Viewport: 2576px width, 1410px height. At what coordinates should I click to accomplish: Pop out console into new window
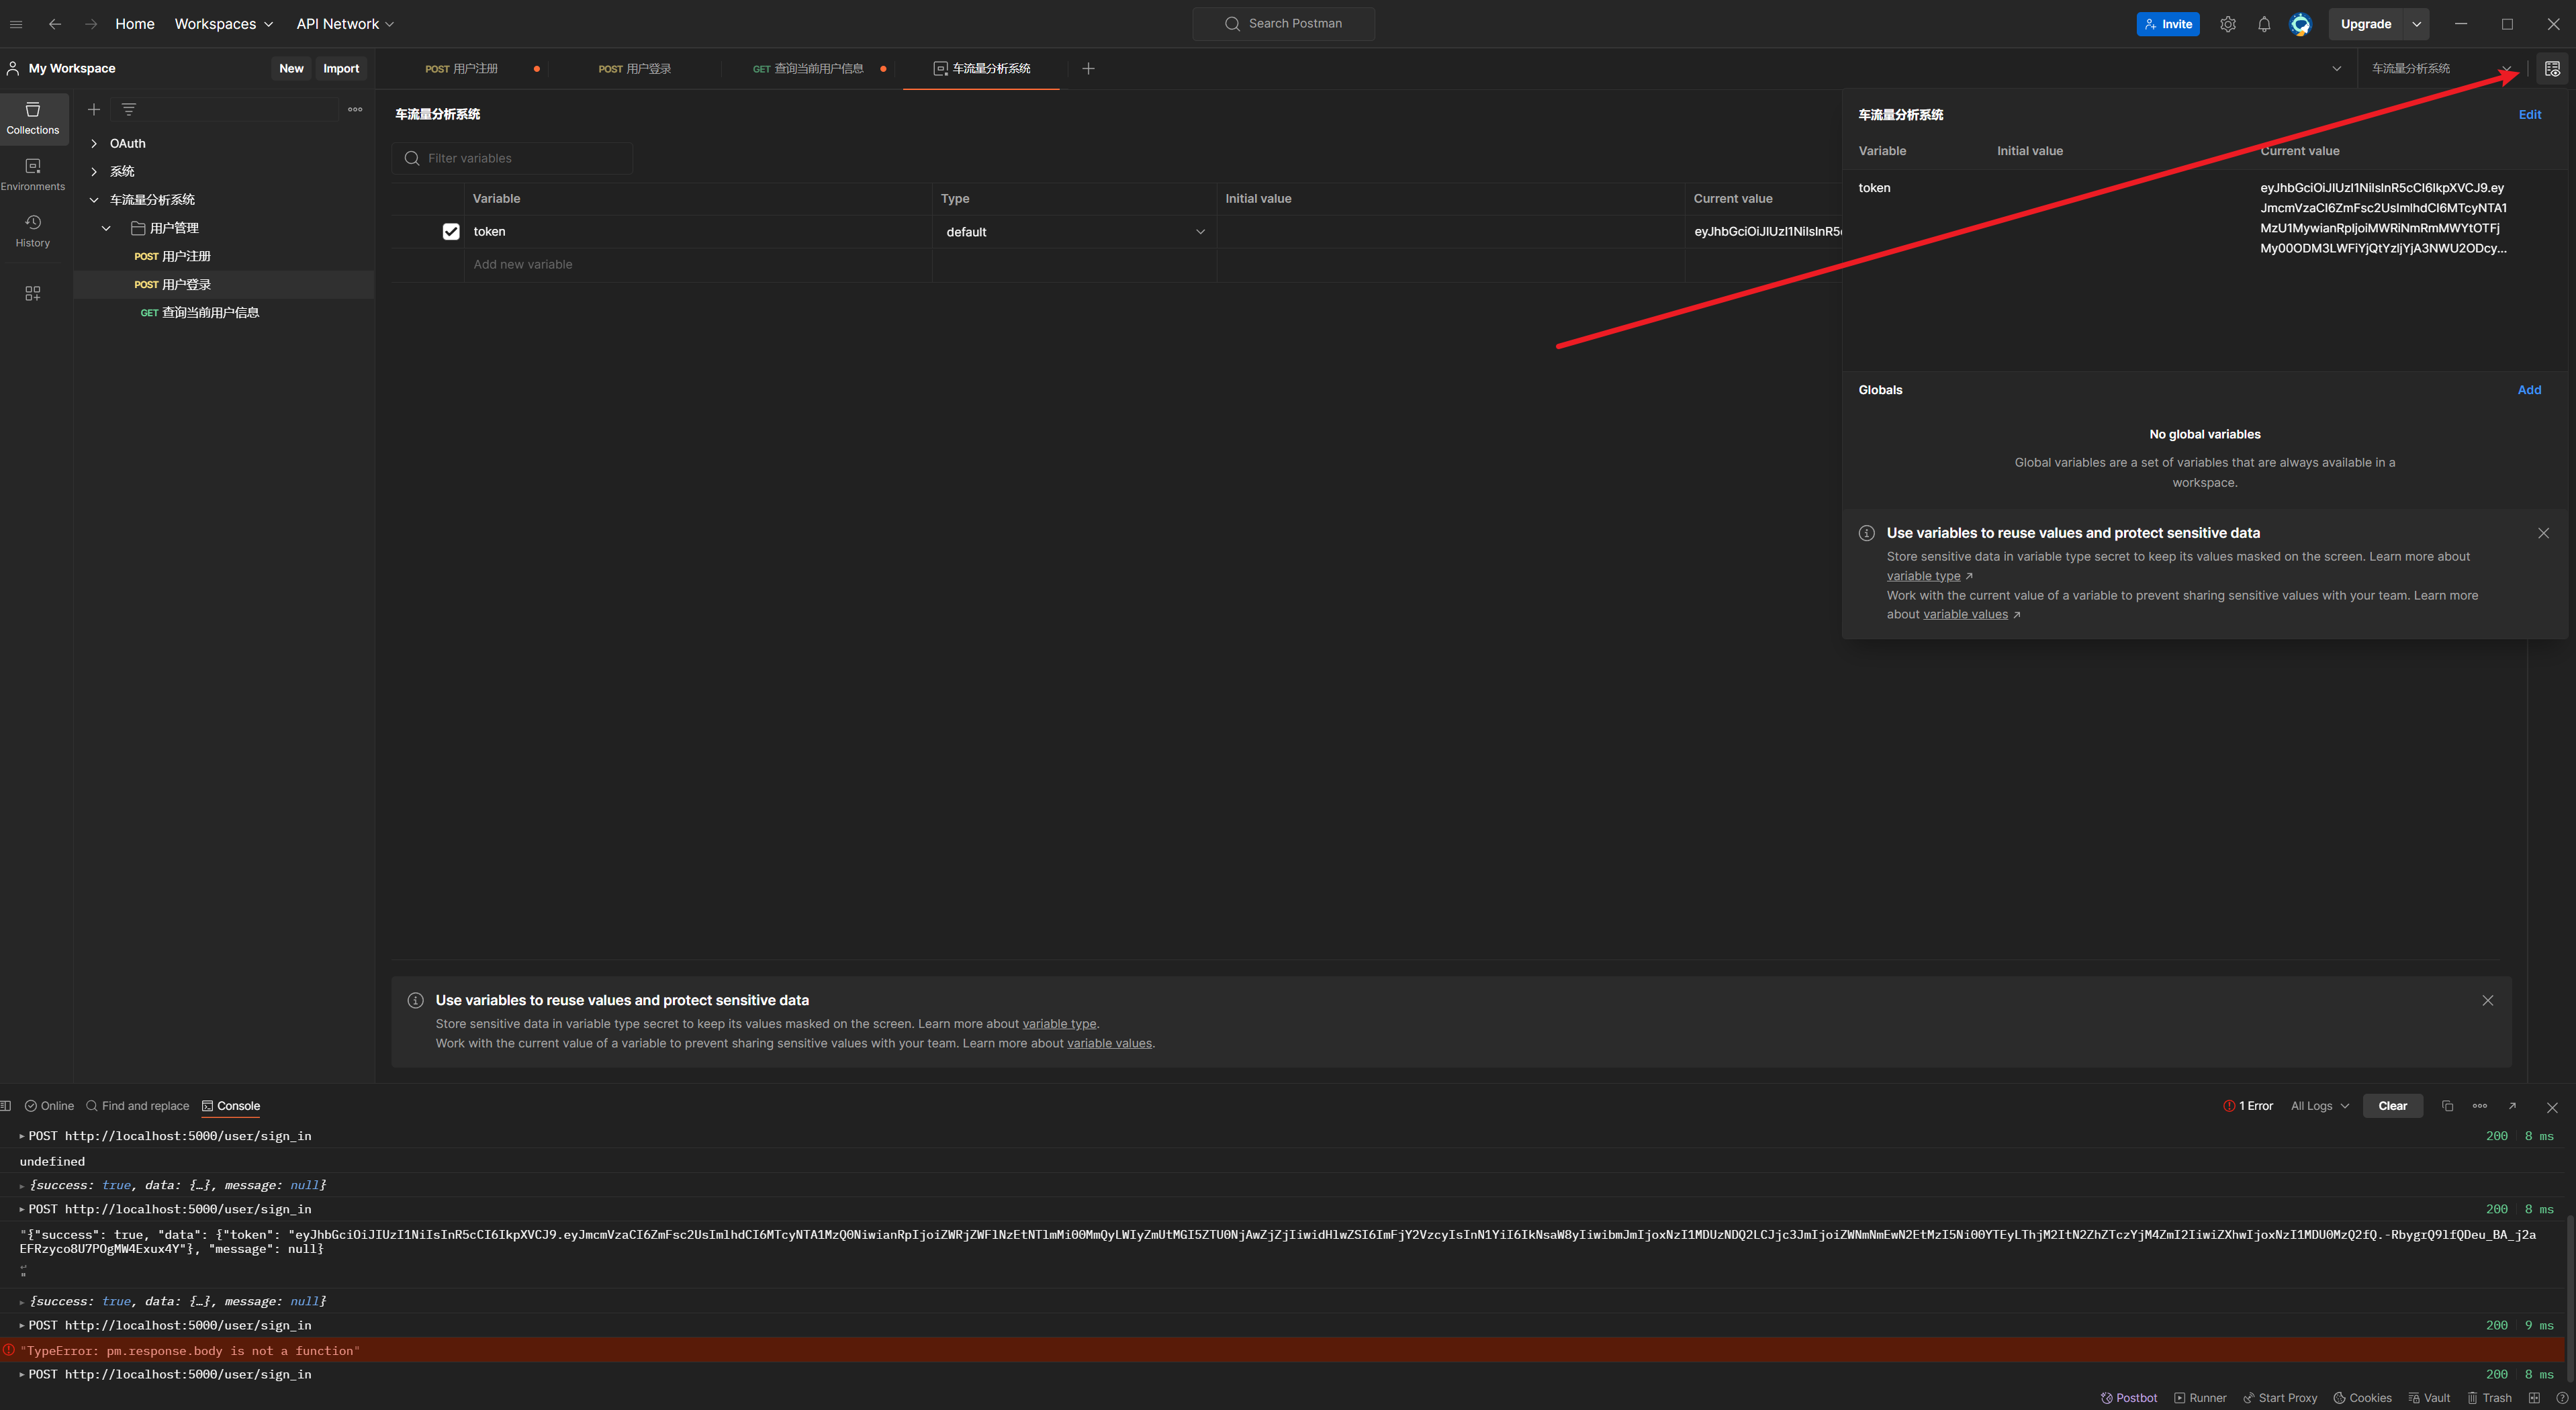pos(2512,1105)
